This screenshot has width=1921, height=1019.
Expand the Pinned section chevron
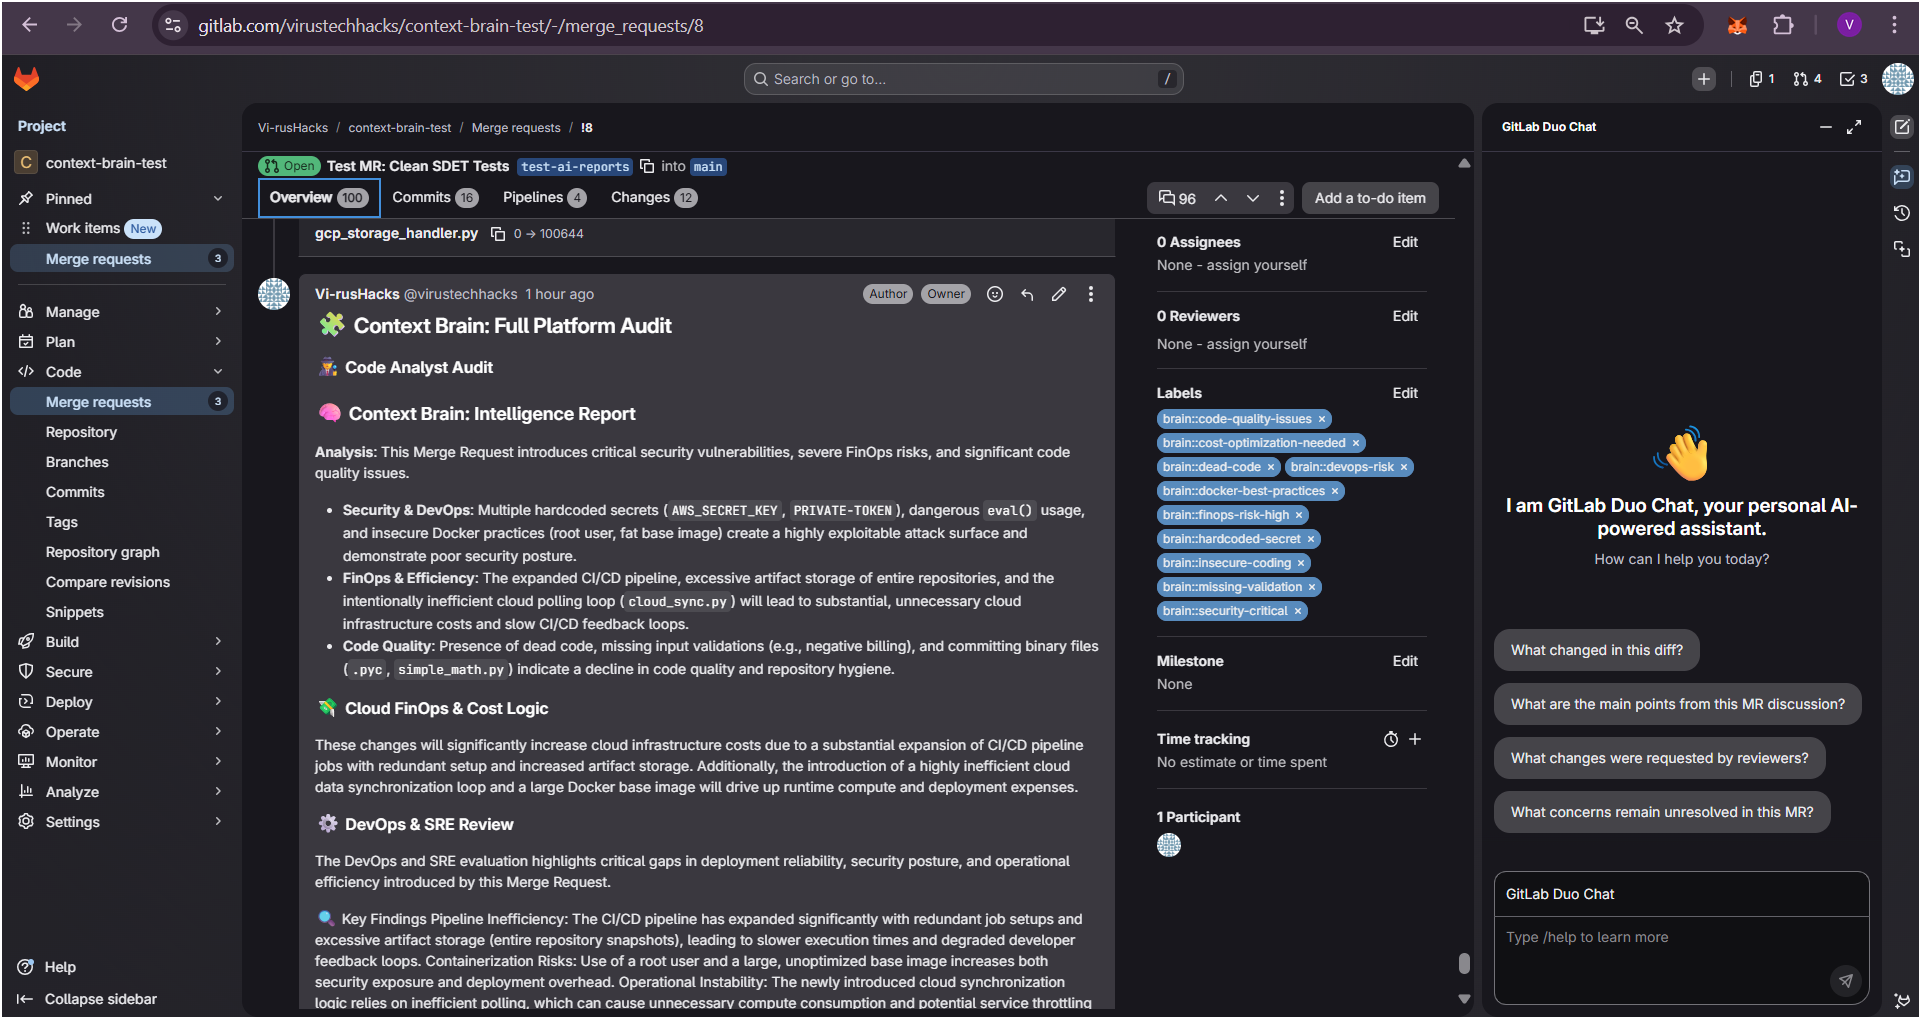tap(218, 199)
